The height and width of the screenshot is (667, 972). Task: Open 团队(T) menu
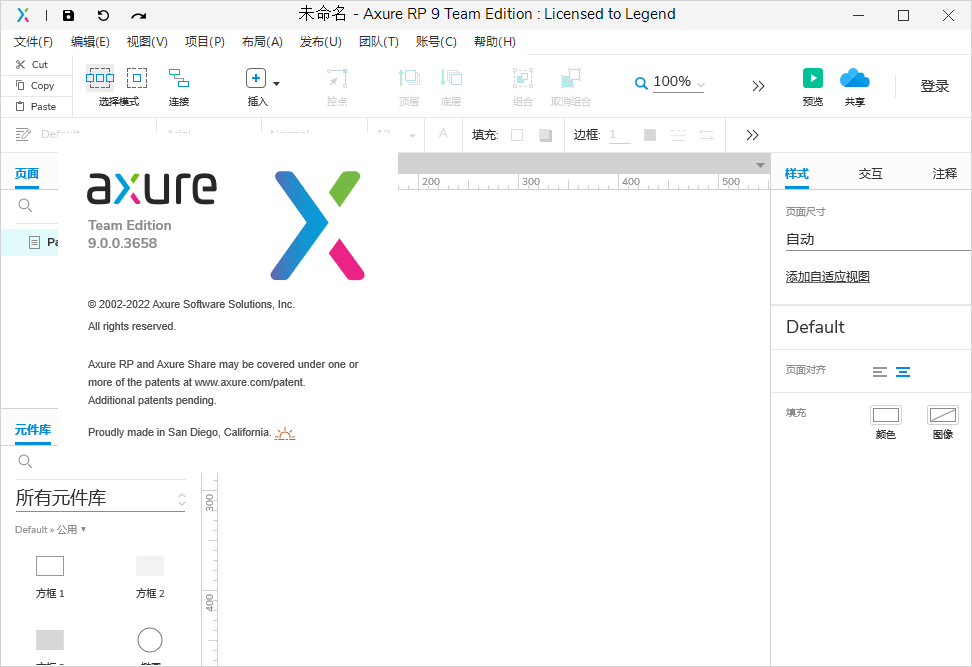tap(379, 42)
